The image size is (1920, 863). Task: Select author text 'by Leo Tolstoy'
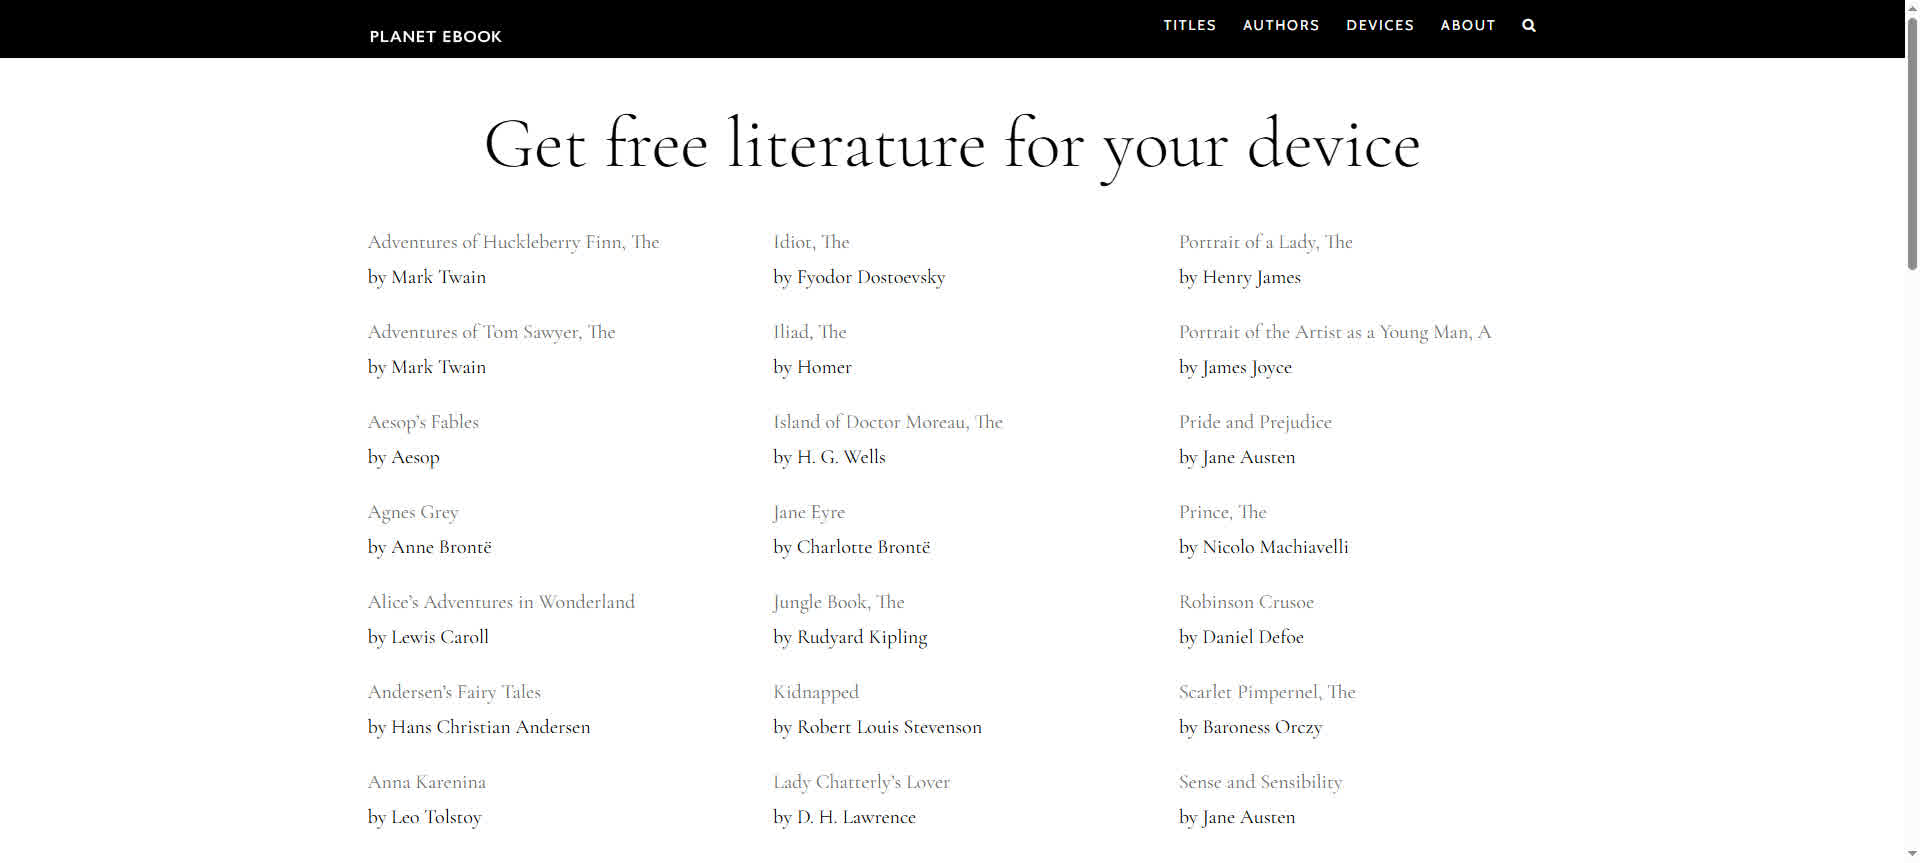(425, 817)
